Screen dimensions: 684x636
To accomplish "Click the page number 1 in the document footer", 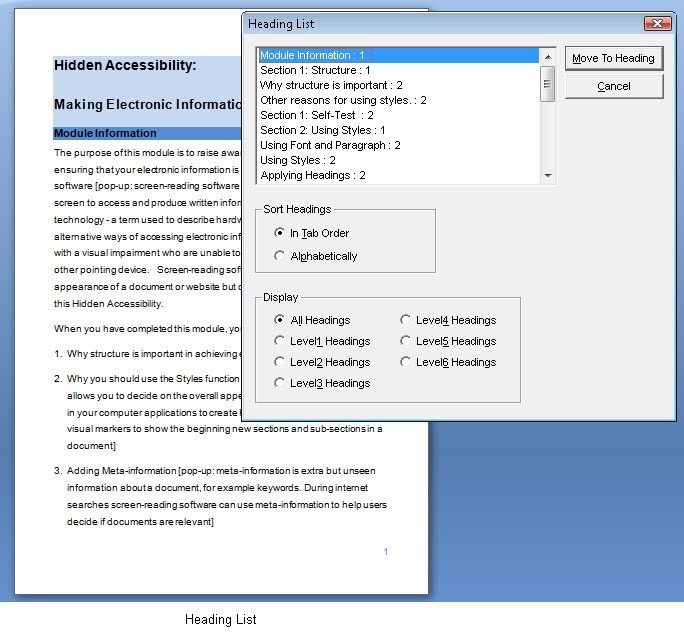I will pyautogui.click(x=386, y=552).
